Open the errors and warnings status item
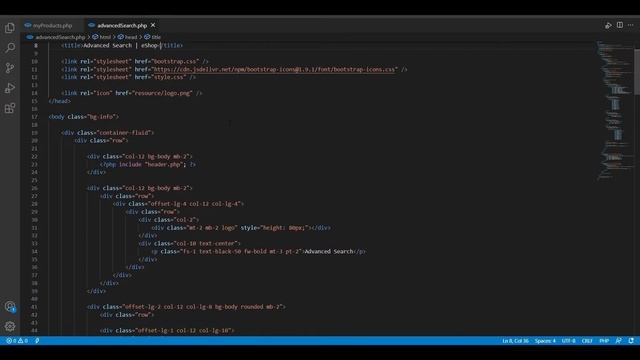The image size is (640, 360). (x=17, y=341)
